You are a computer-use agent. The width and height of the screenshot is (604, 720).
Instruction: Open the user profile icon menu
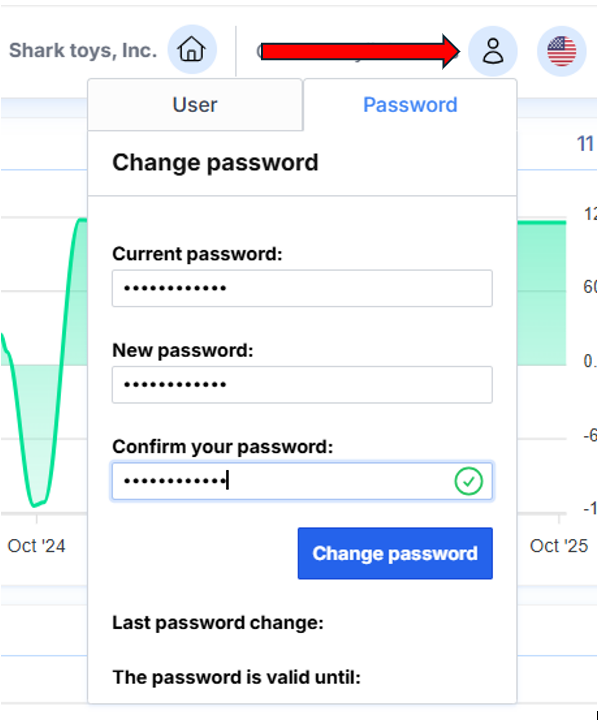tap(493, 51)
